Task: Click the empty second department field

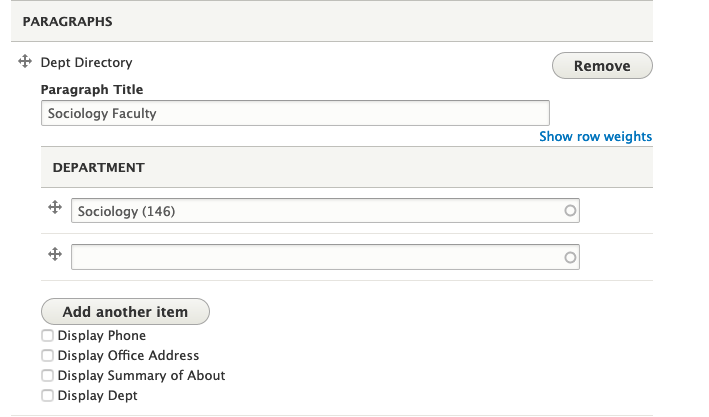Action: pos(315,258)
